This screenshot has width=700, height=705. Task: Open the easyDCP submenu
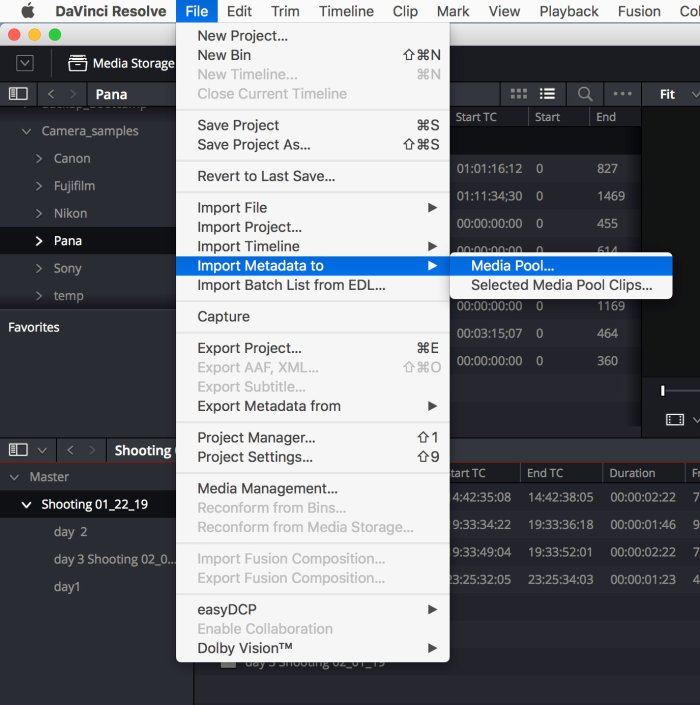coord(313,610)
